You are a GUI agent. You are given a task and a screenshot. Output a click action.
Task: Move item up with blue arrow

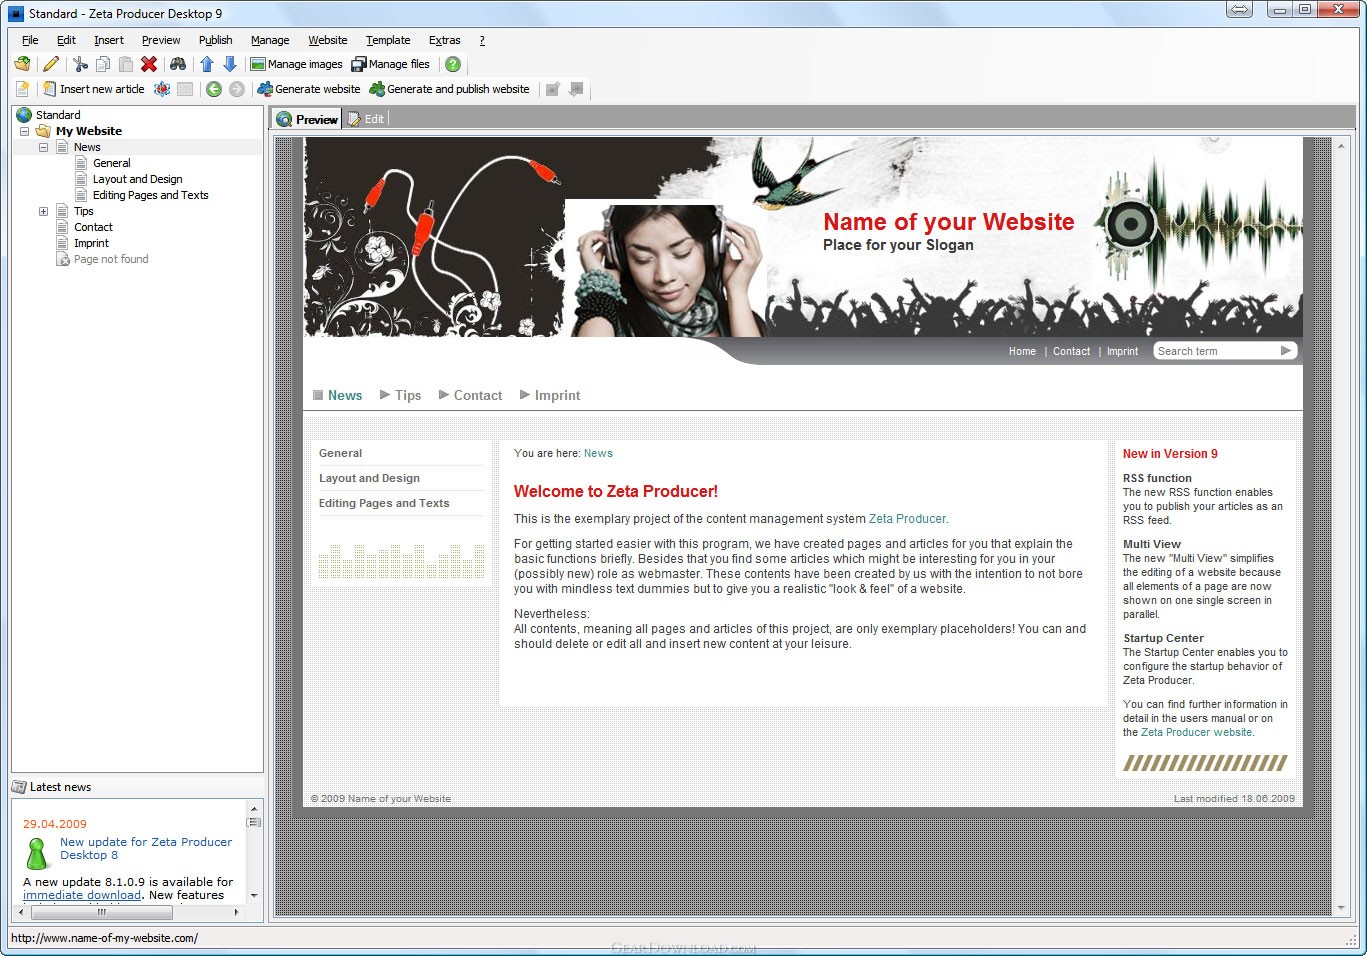[207, 64]
